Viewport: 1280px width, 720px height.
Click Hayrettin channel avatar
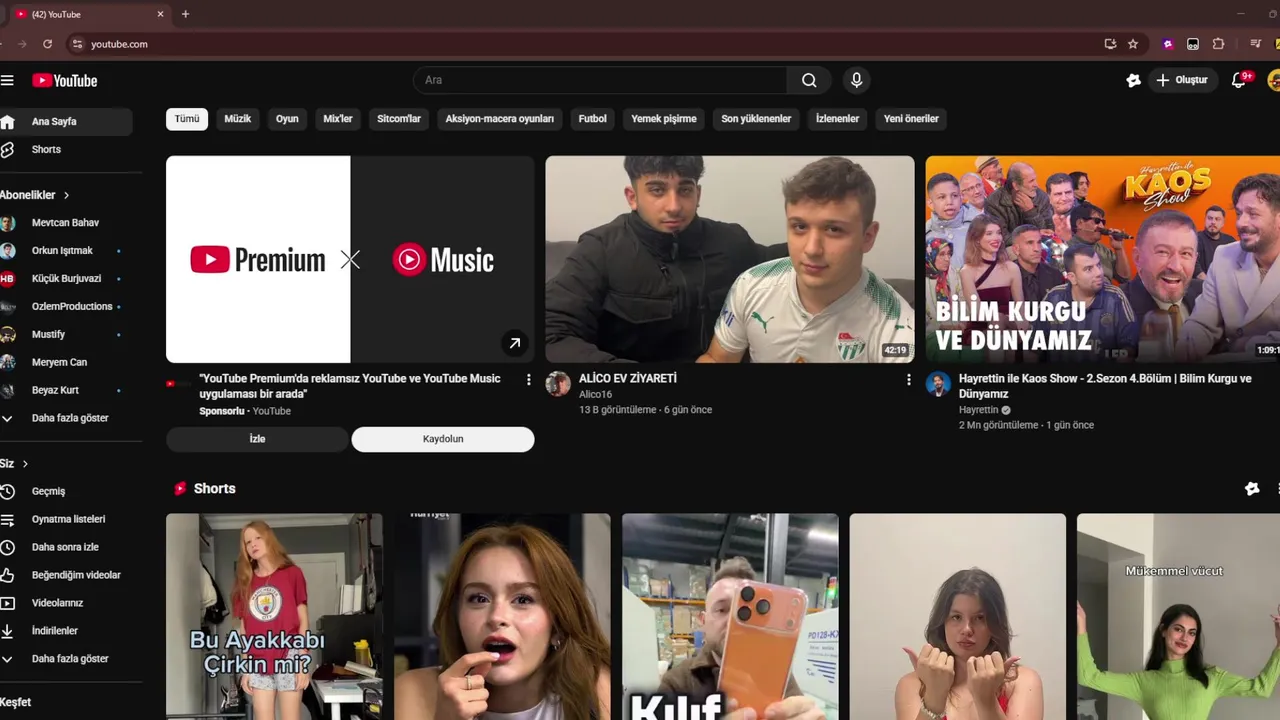tap(938, 384)
